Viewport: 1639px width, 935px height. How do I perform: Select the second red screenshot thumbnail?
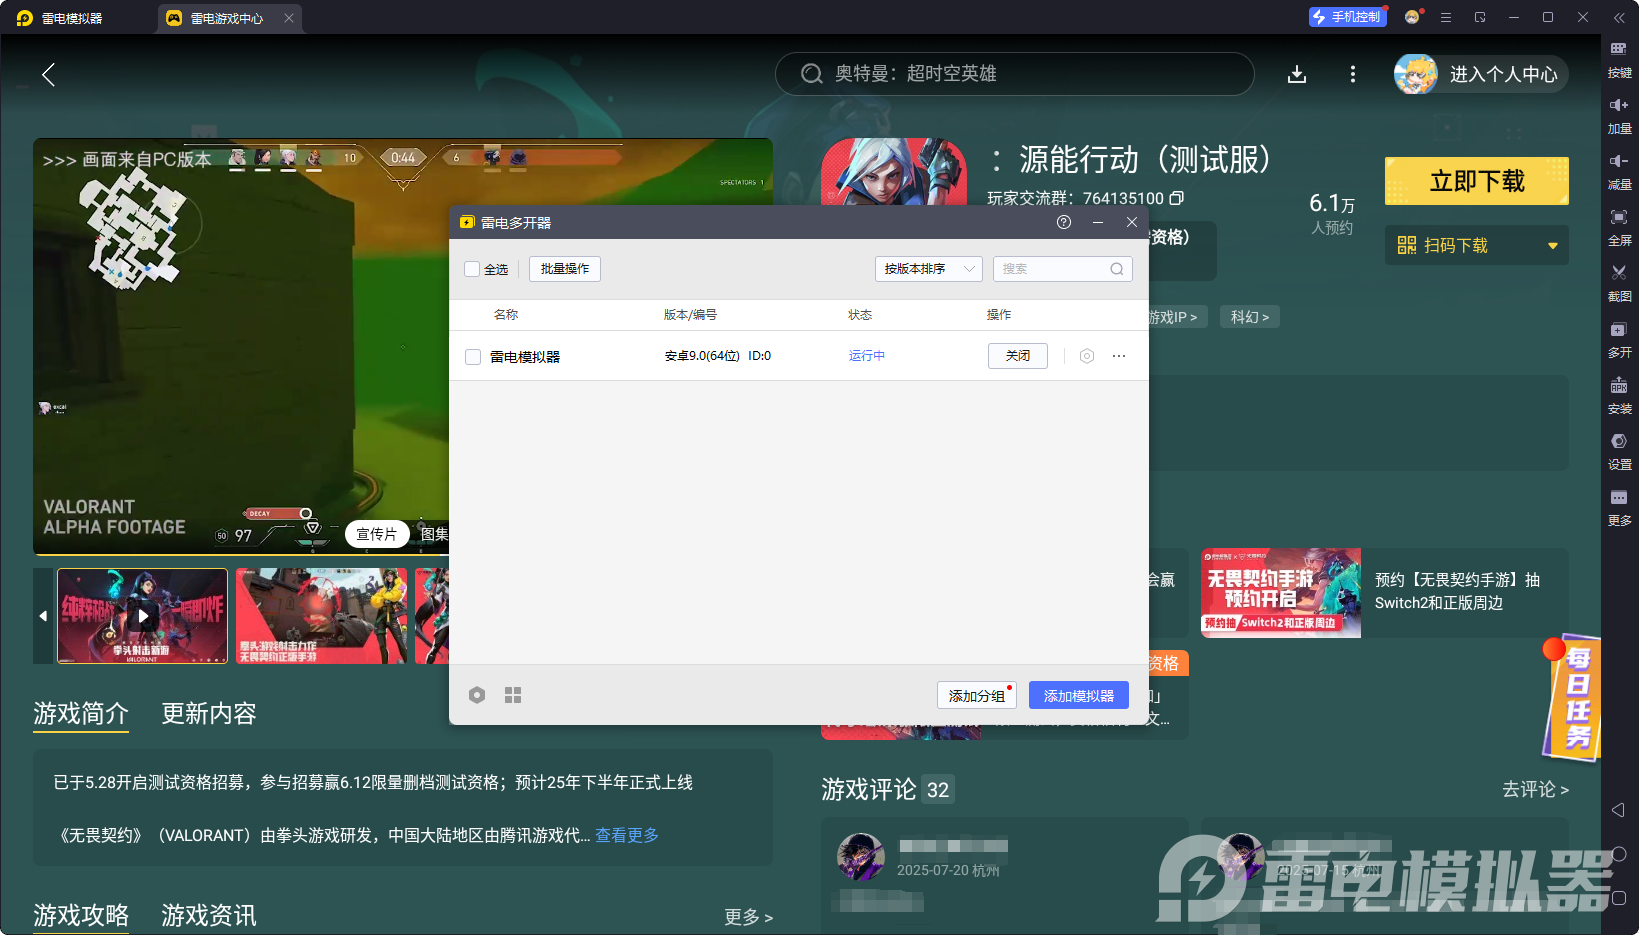click(x=321, y=616)
